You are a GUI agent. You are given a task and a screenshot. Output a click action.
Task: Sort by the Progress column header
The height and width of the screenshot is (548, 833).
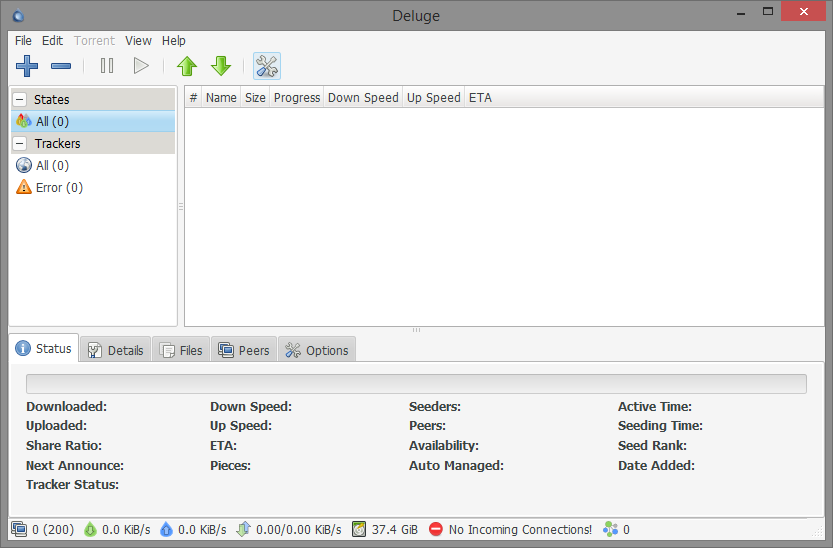[297, 98]
